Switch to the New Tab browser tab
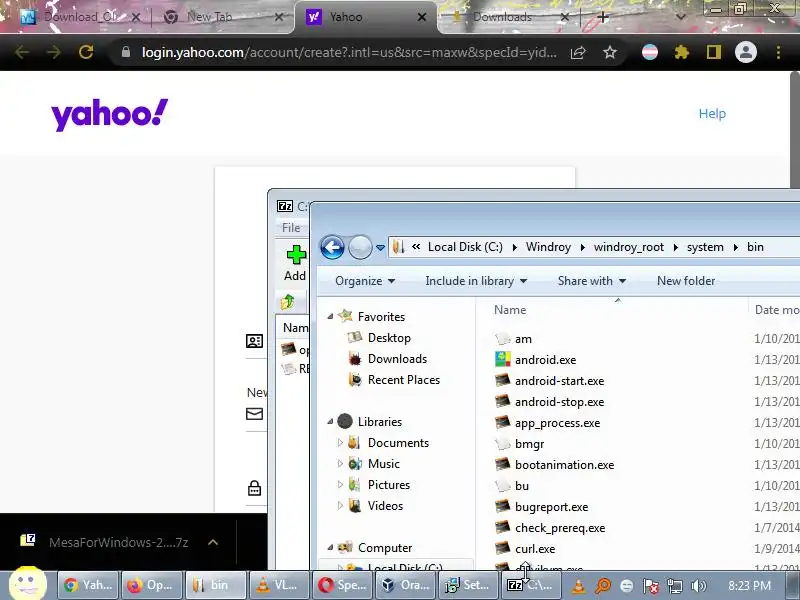The width and height of the screenshot is (800, 600). (223, 17)
